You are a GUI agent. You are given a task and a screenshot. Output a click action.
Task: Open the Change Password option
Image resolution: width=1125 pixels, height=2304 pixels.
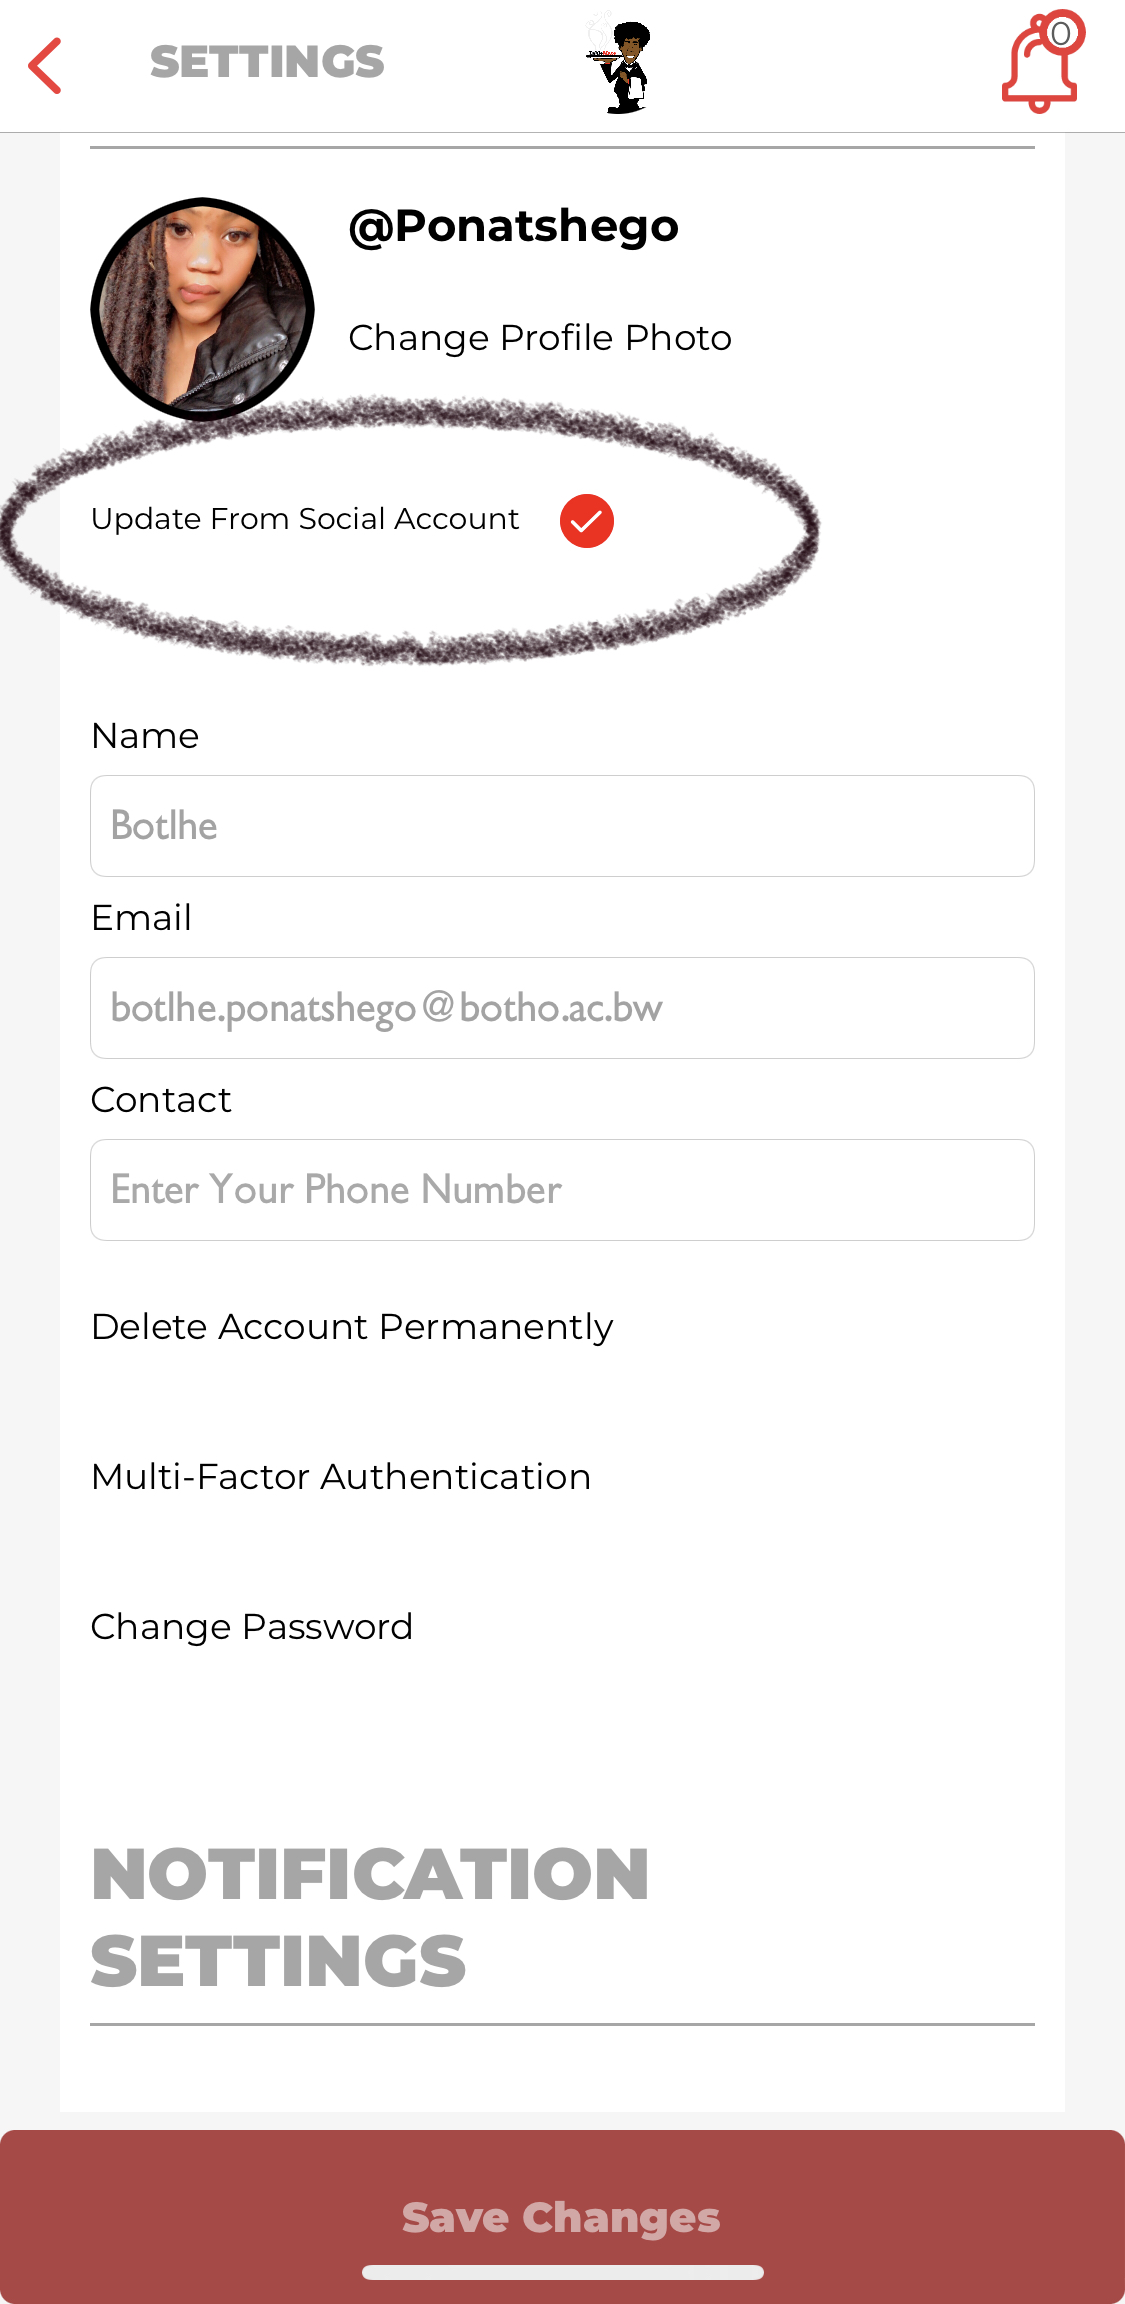pos(252,1627)
